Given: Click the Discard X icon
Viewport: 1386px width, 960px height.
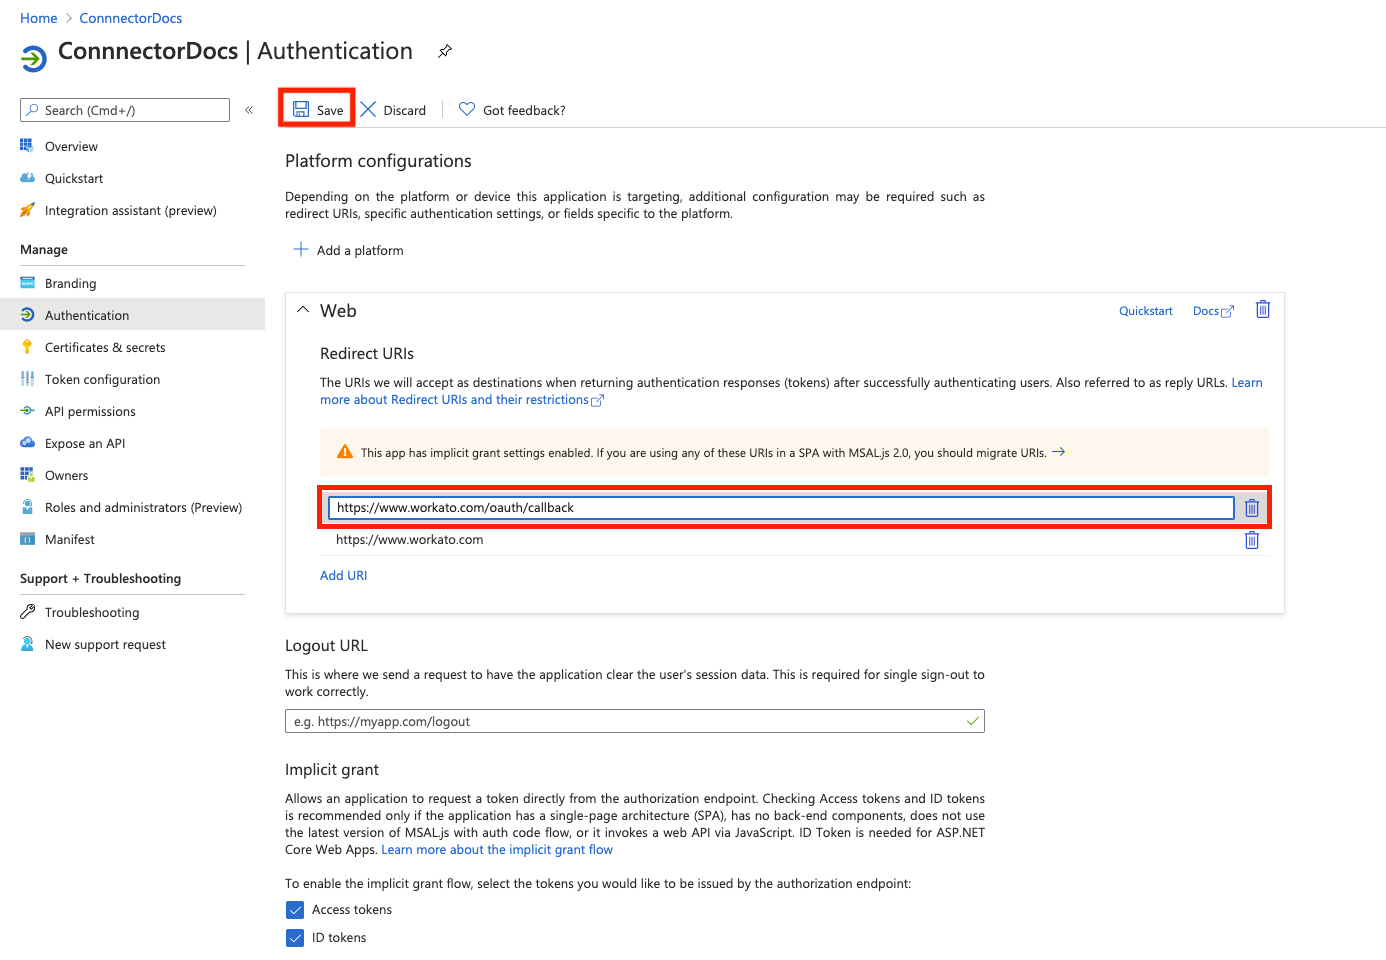Looking at the screenshot, I should [368, 109].
